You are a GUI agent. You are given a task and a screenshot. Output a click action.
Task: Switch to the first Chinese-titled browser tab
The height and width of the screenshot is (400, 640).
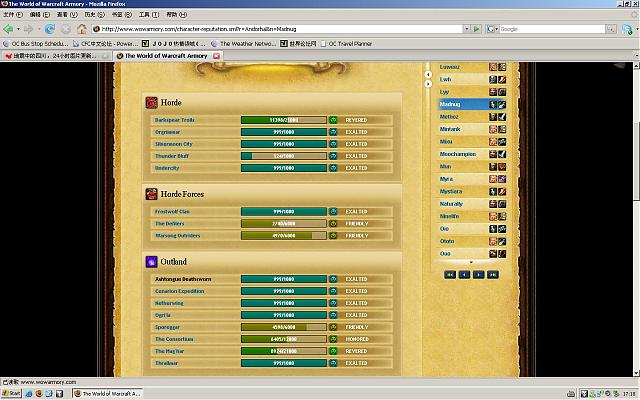(x=56, y=56)
